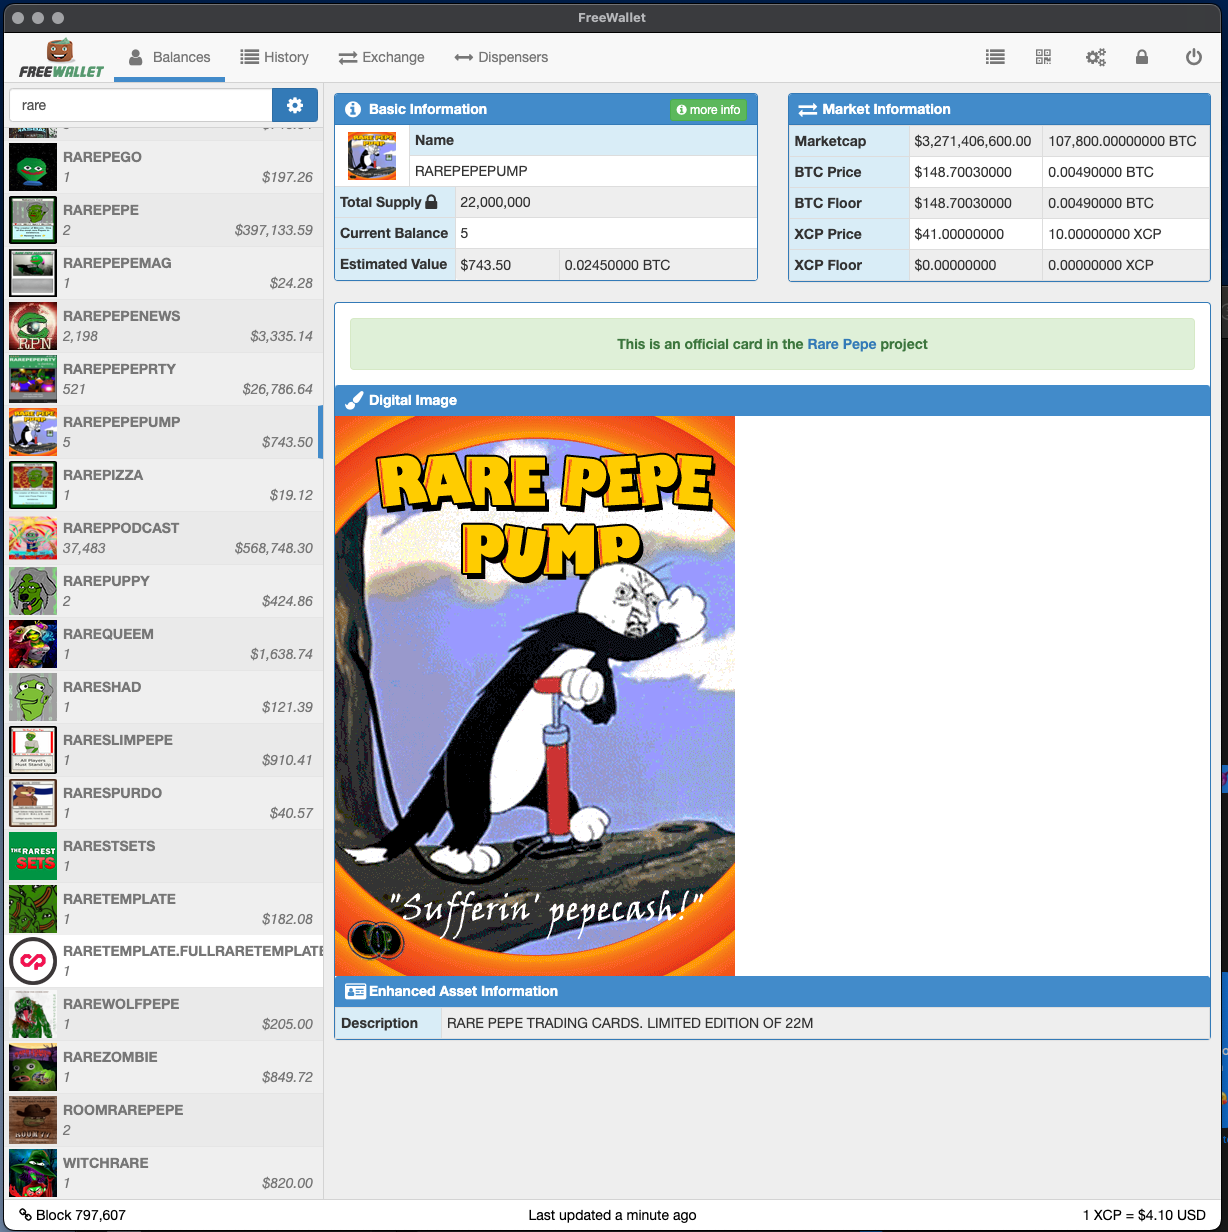The height and width of the screenshot is (1232, 1228).
Task: Click the RARESLIMPEPE asset icon
Action: [x=33, y=750]
